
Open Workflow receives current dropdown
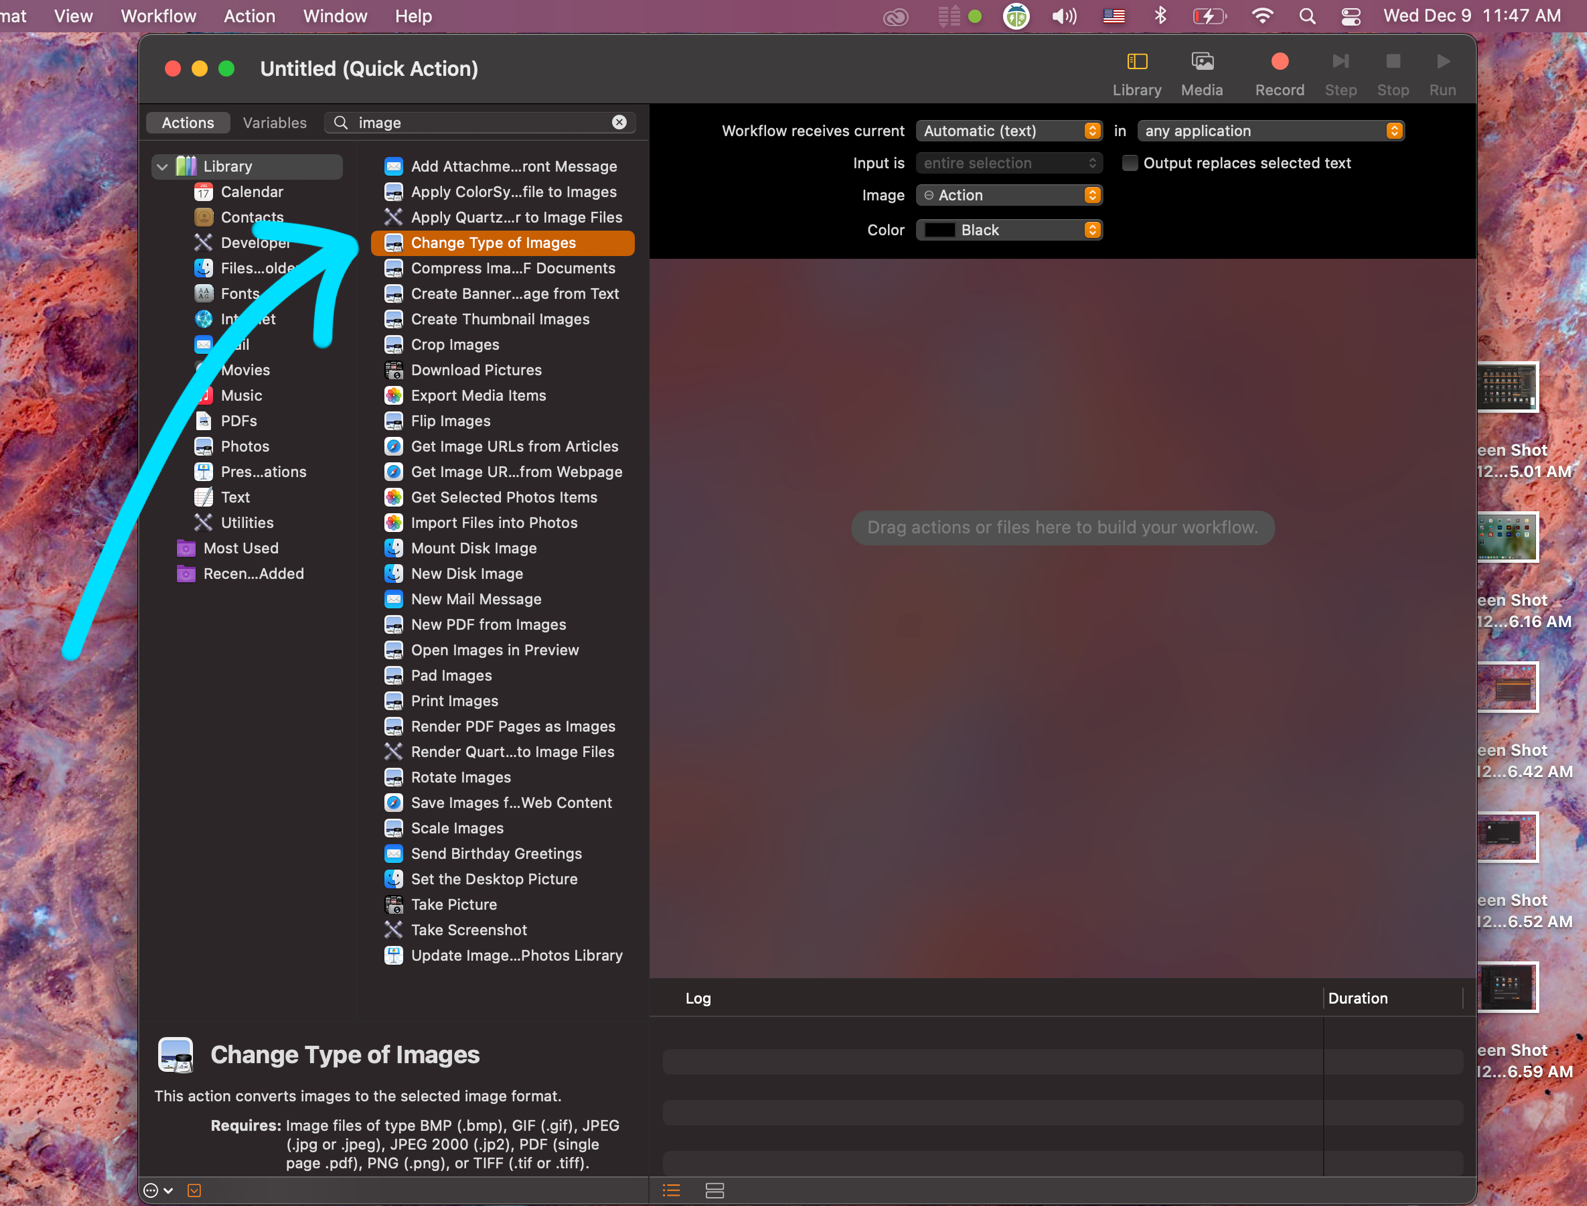click(x=1009, y=131)
